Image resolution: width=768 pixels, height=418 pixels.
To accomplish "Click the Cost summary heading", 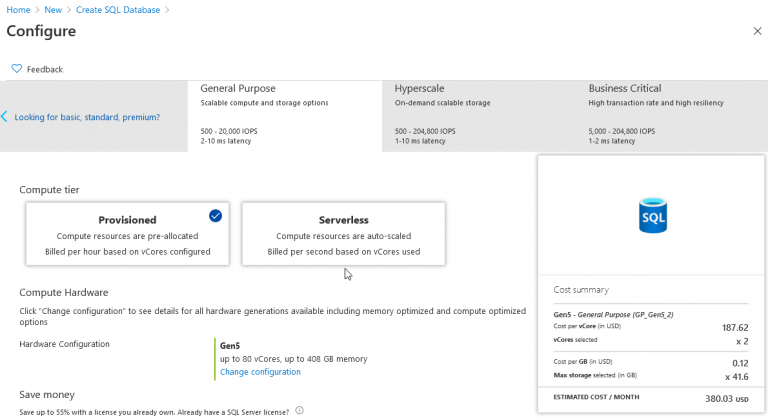I will 581,289.
